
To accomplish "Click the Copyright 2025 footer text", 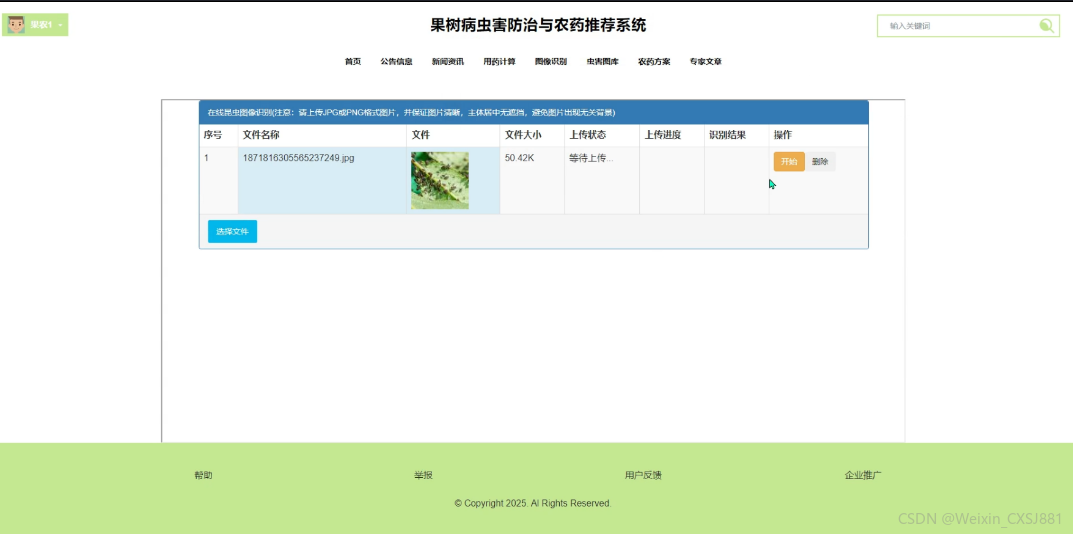I will (x=532, y=503).
